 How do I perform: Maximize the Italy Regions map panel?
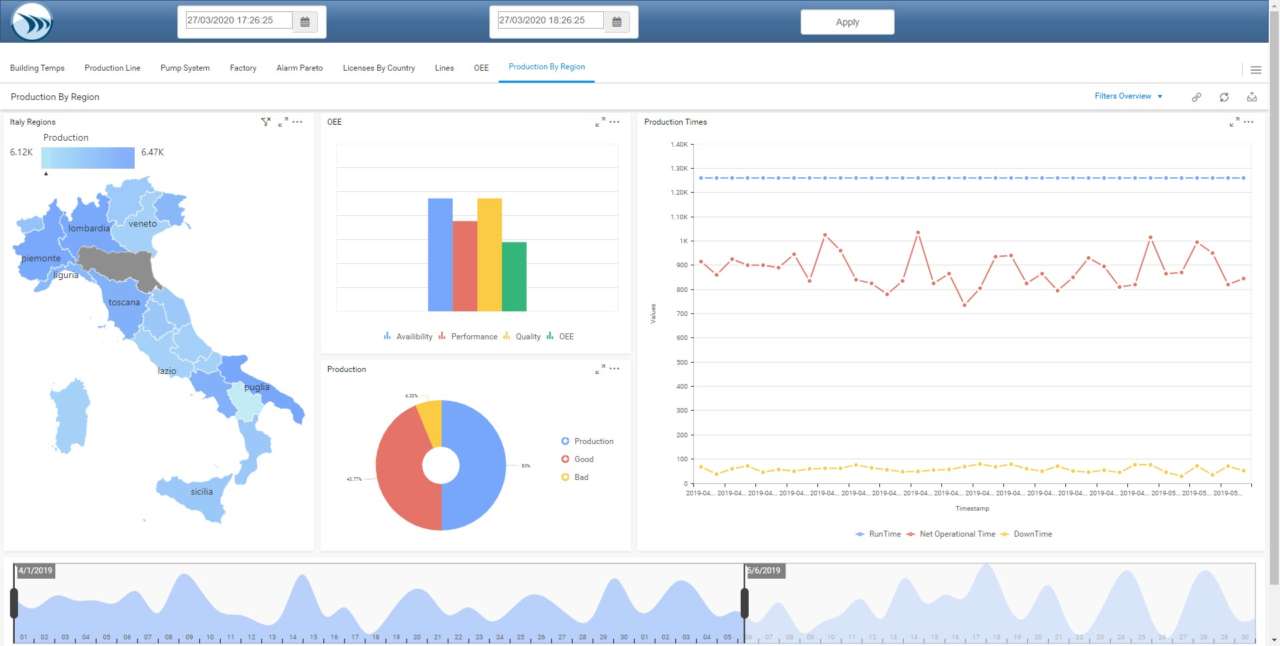click(x=283, y=122)
